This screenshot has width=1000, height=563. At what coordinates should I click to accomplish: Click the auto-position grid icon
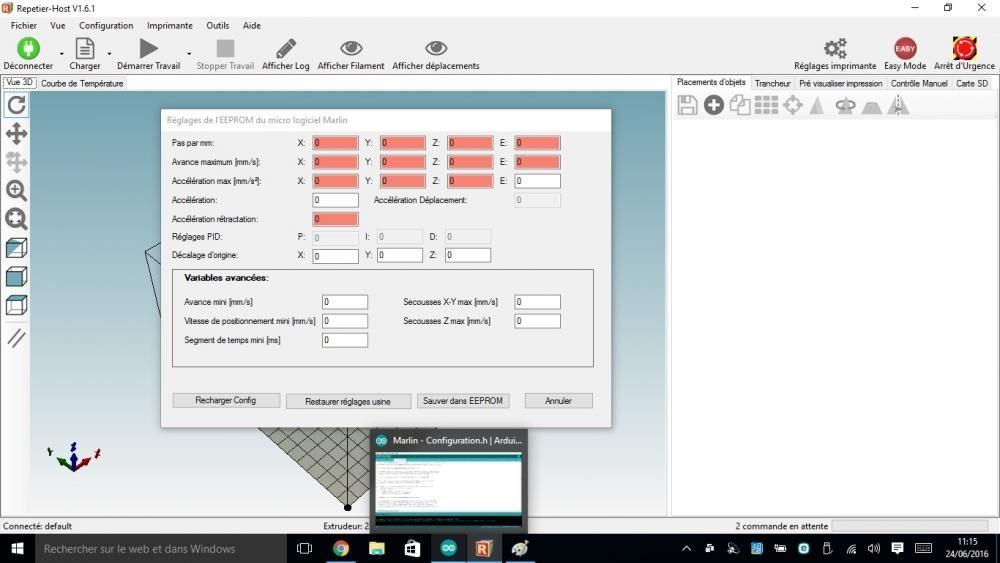(766, 105)
